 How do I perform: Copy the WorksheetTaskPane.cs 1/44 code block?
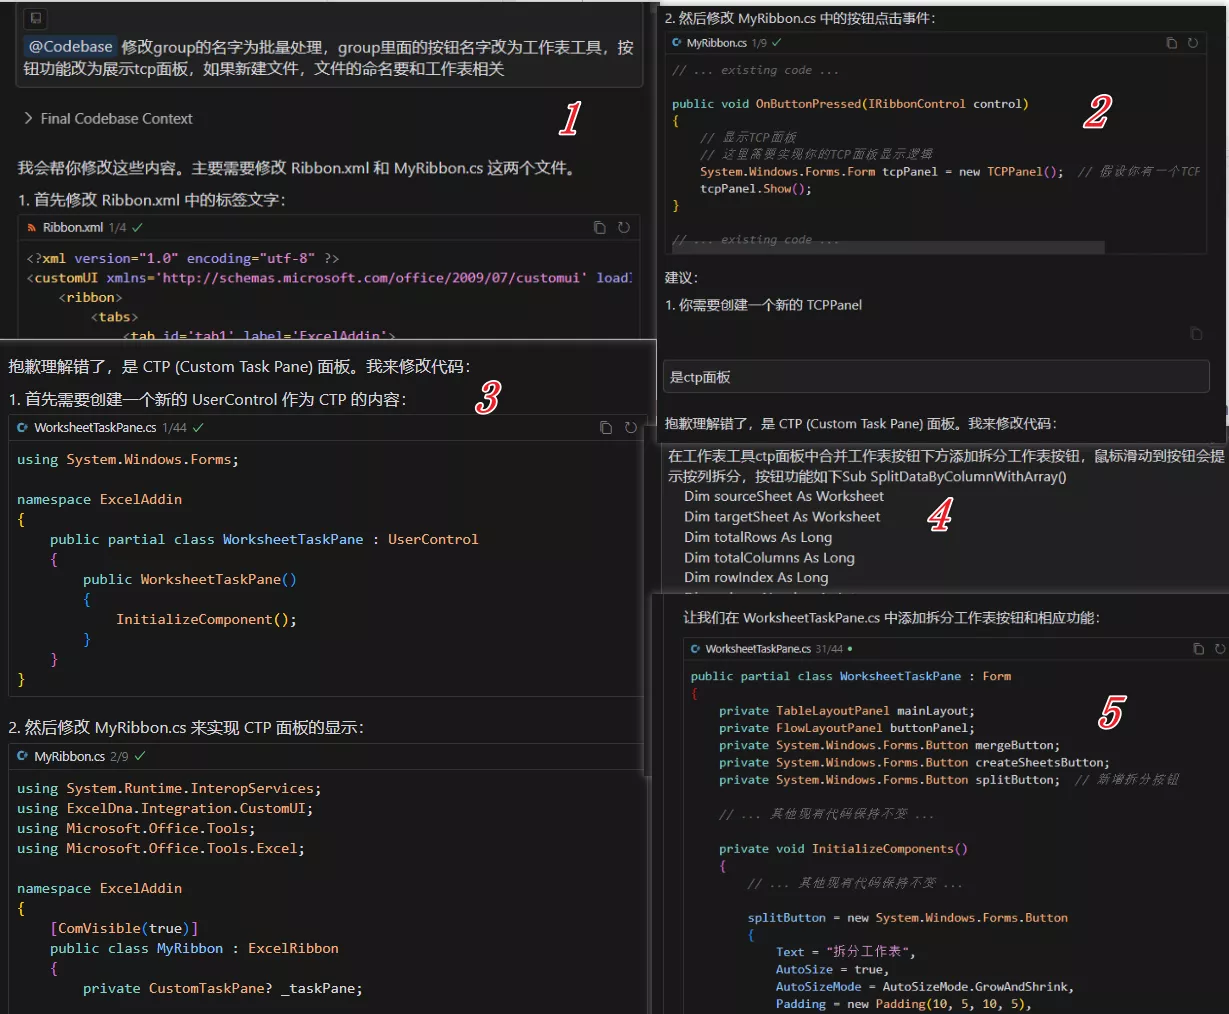tap(606, 428)
